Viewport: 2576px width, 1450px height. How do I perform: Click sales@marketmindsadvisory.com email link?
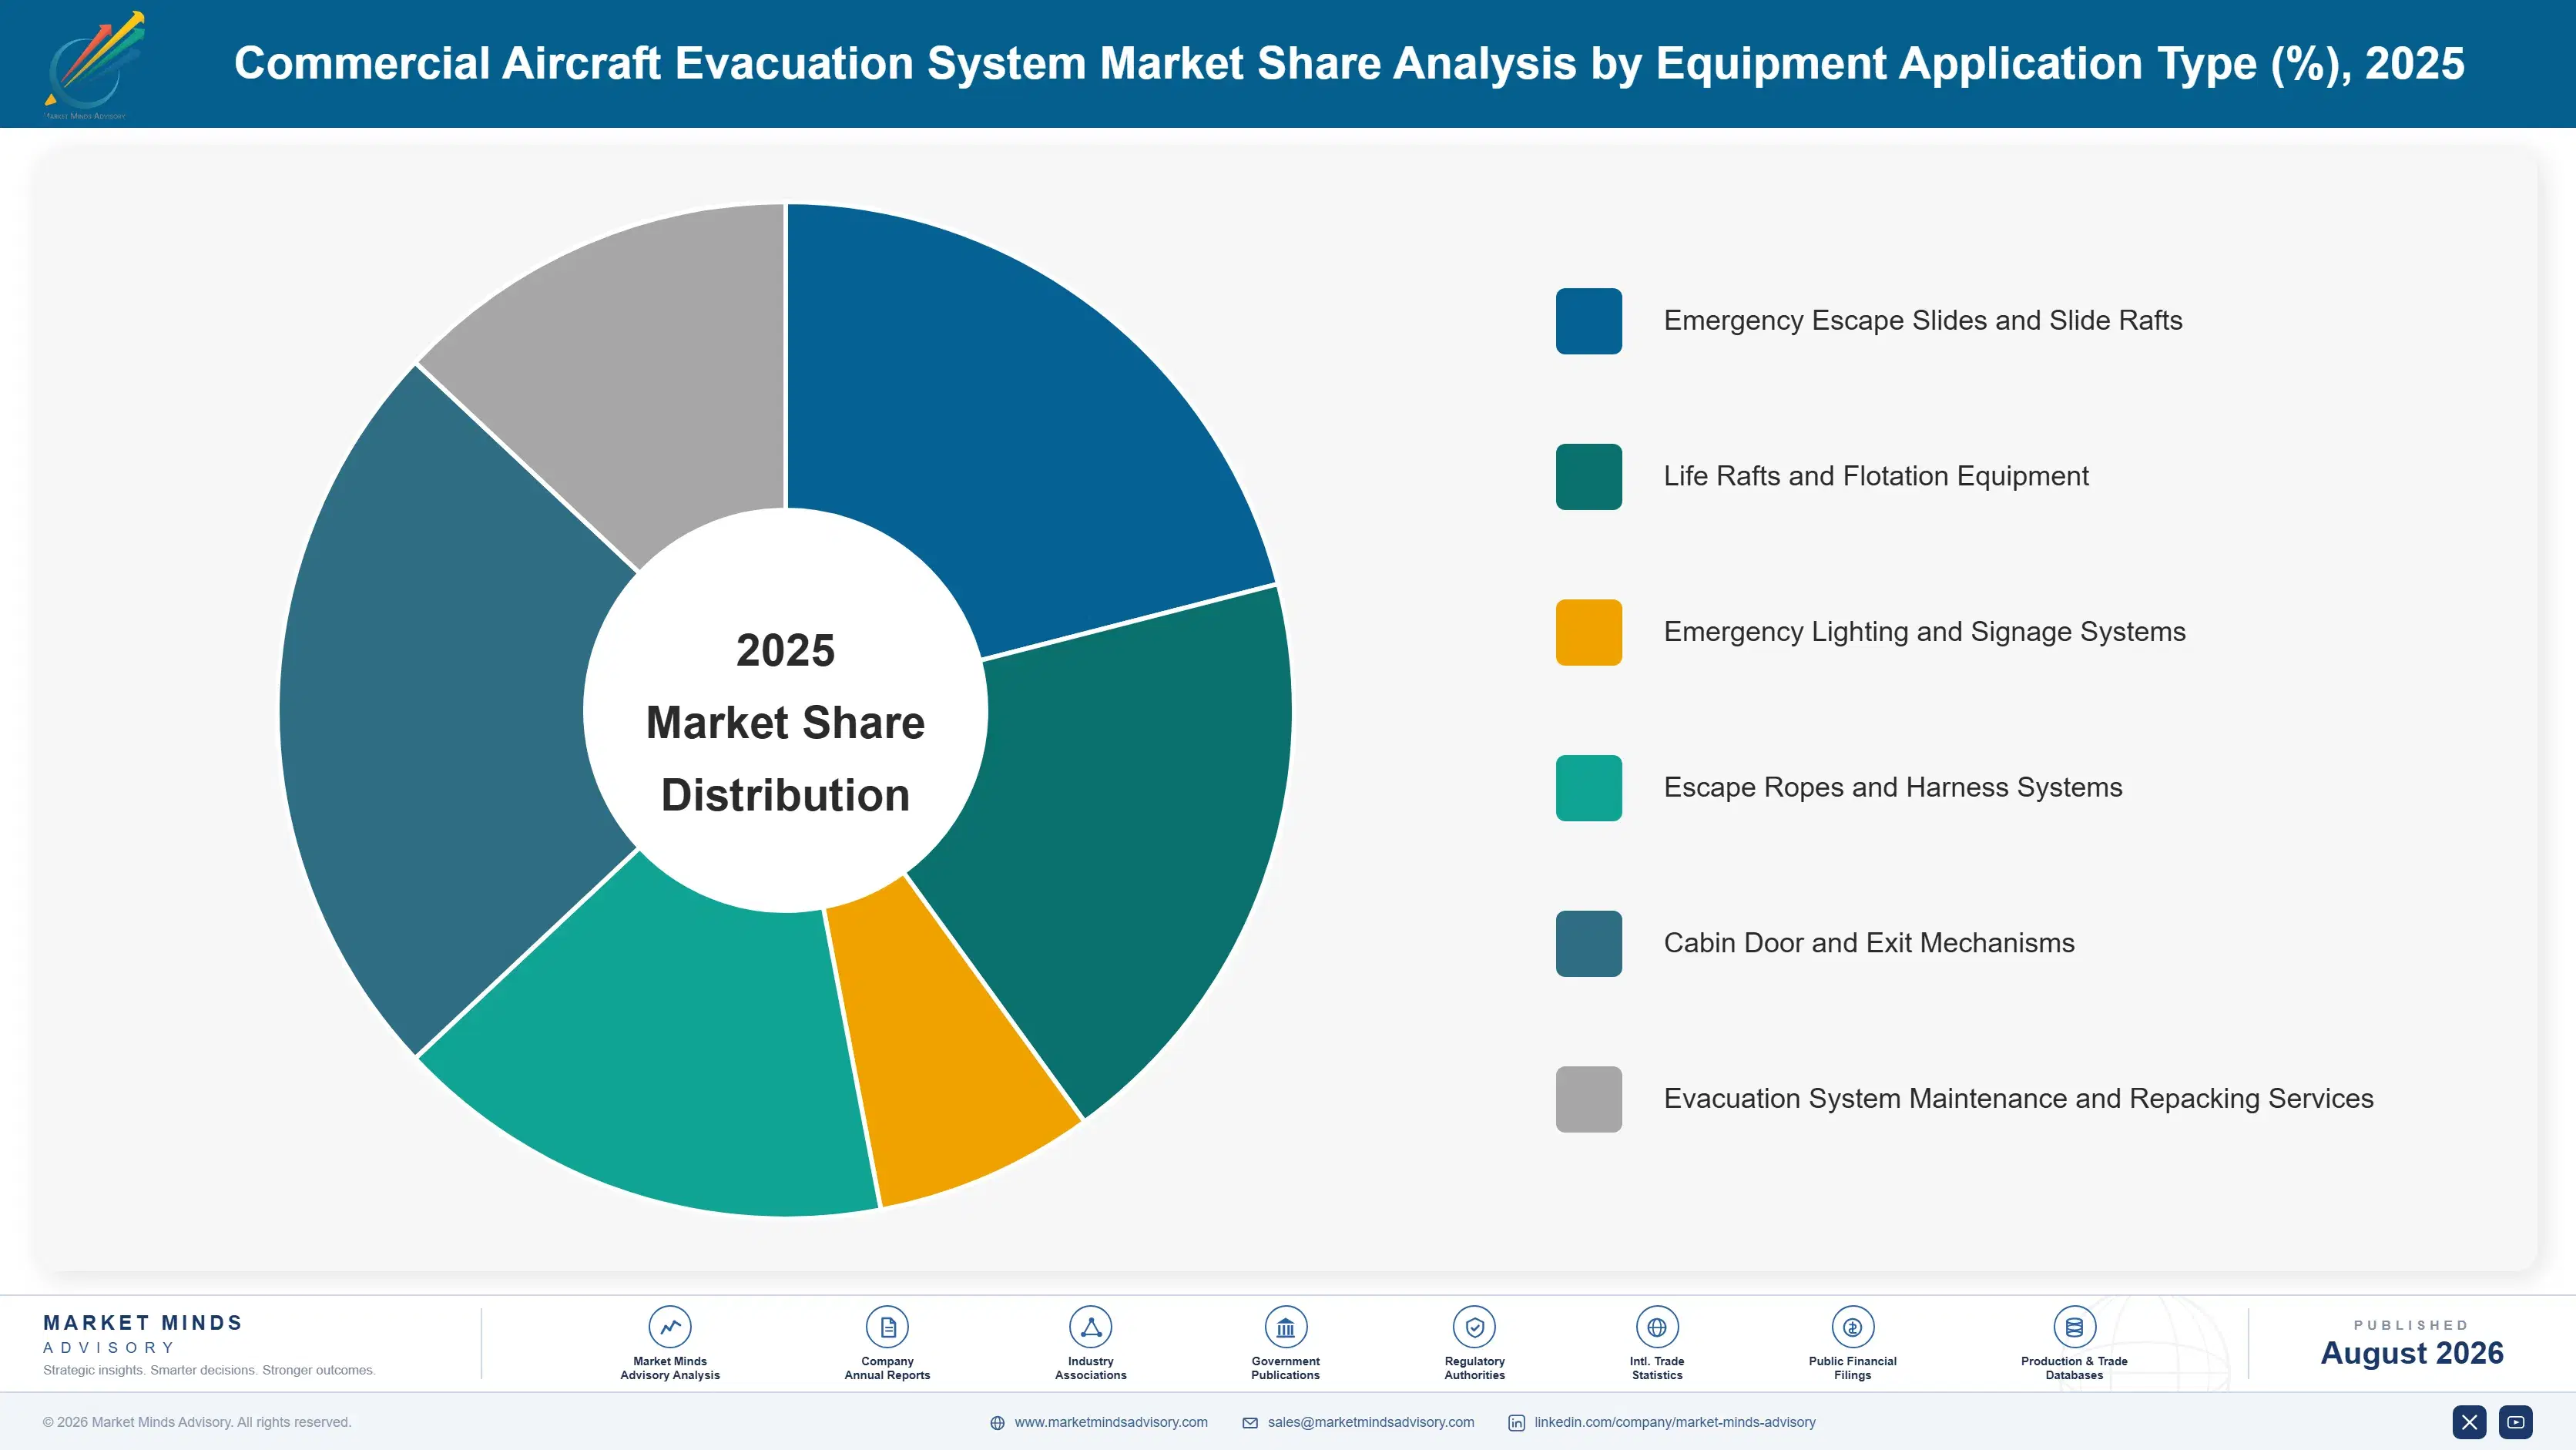click(x=1371, y=1422)
